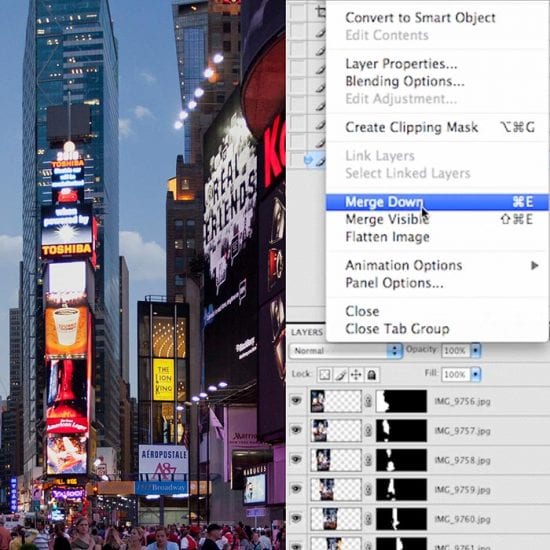Click the IMG_9759.jpg layer name
This screenshot has height=550, width=550.
(462, 490)
